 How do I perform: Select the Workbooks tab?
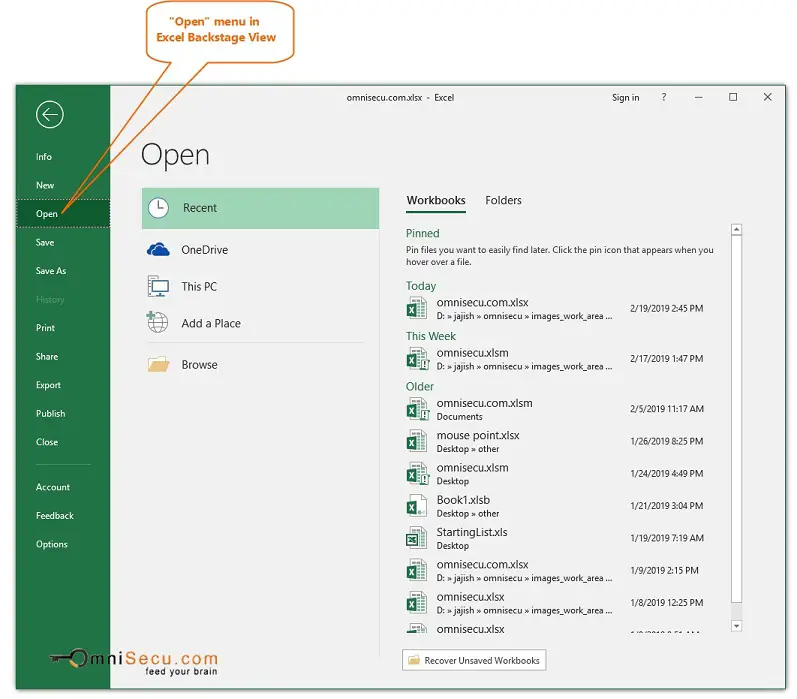(x=435, y=200)
